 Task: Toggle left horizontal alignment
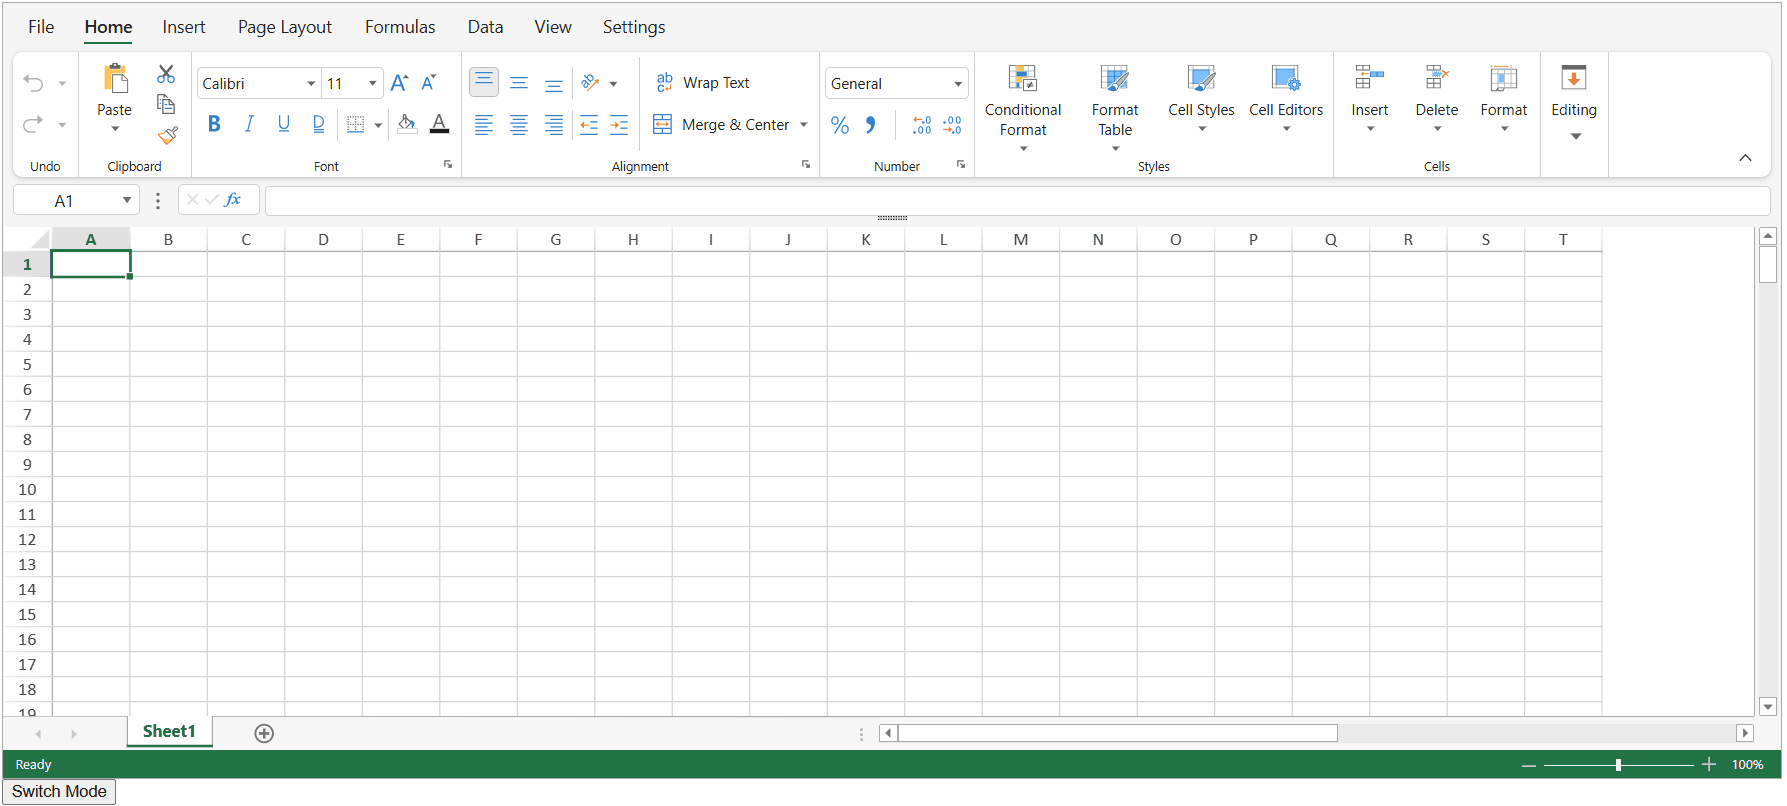(x=484, y=125)
